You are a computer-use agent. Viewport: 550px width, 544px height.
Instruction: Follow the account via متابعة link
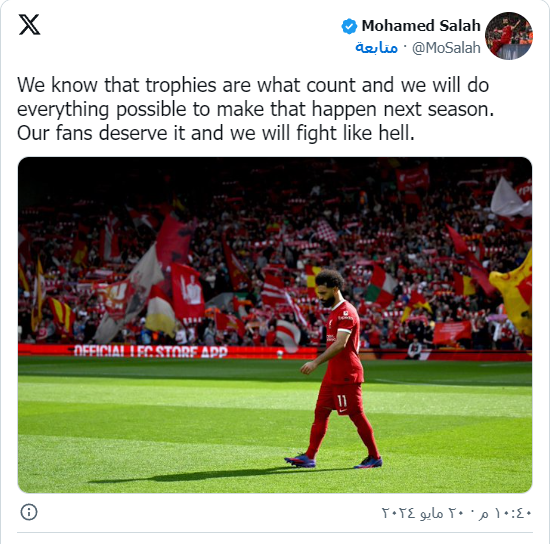[376, 47]
